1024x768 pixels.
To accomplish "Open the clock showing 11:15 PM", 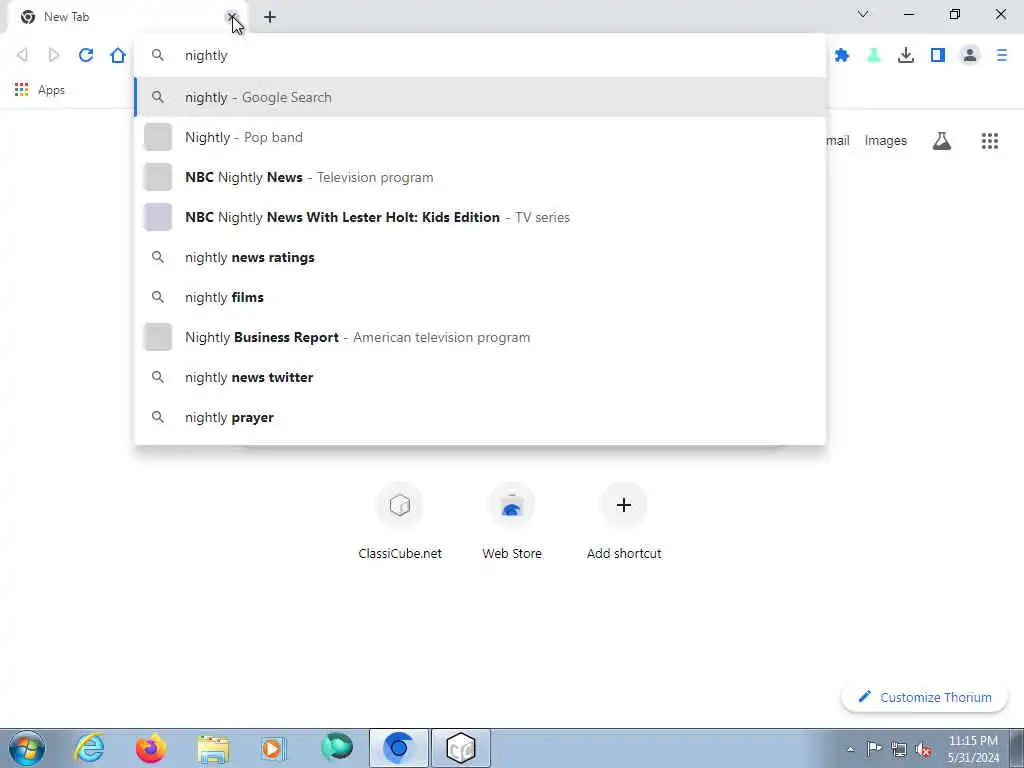I will pyautogui.click(x=973, y=748).
